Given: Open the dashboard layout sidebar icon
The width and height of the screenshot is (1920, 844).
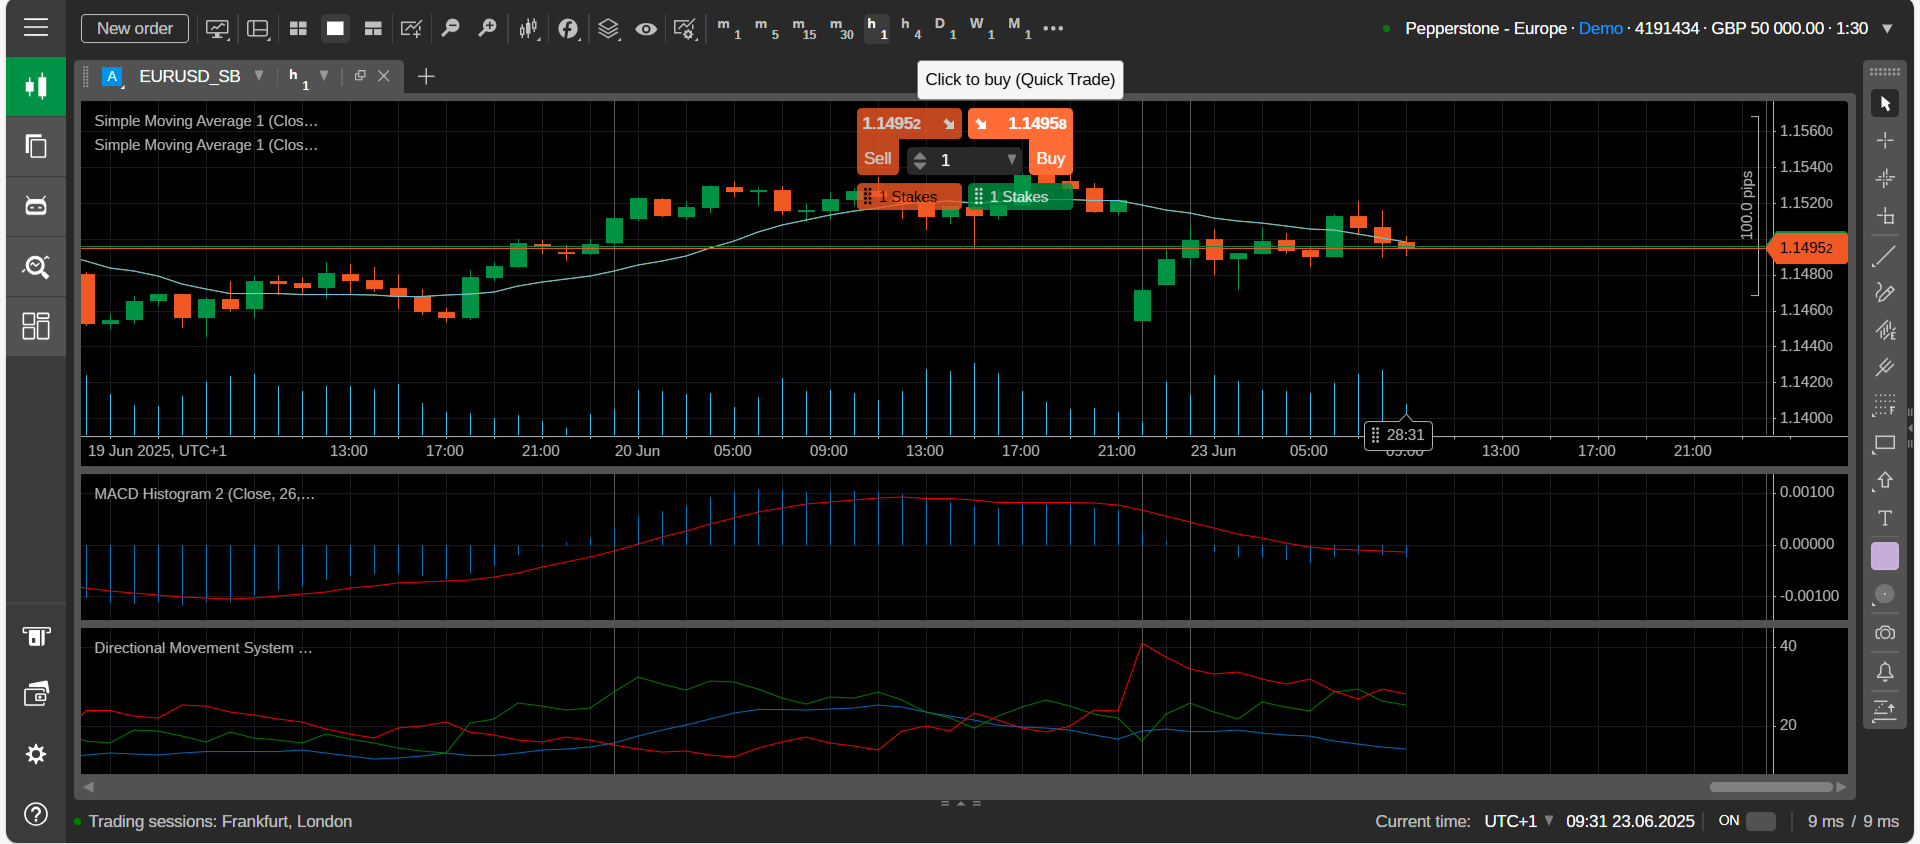Looking at the screenshot, I should 36,326.
